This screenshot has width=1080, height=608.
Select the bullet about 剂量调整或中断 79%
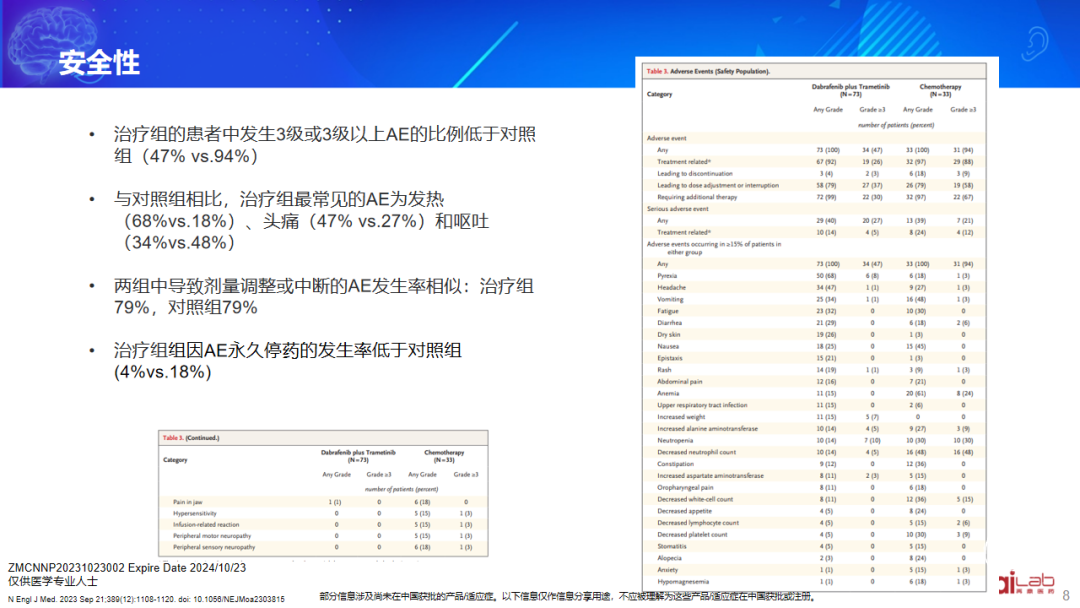[x=323, y=297]
